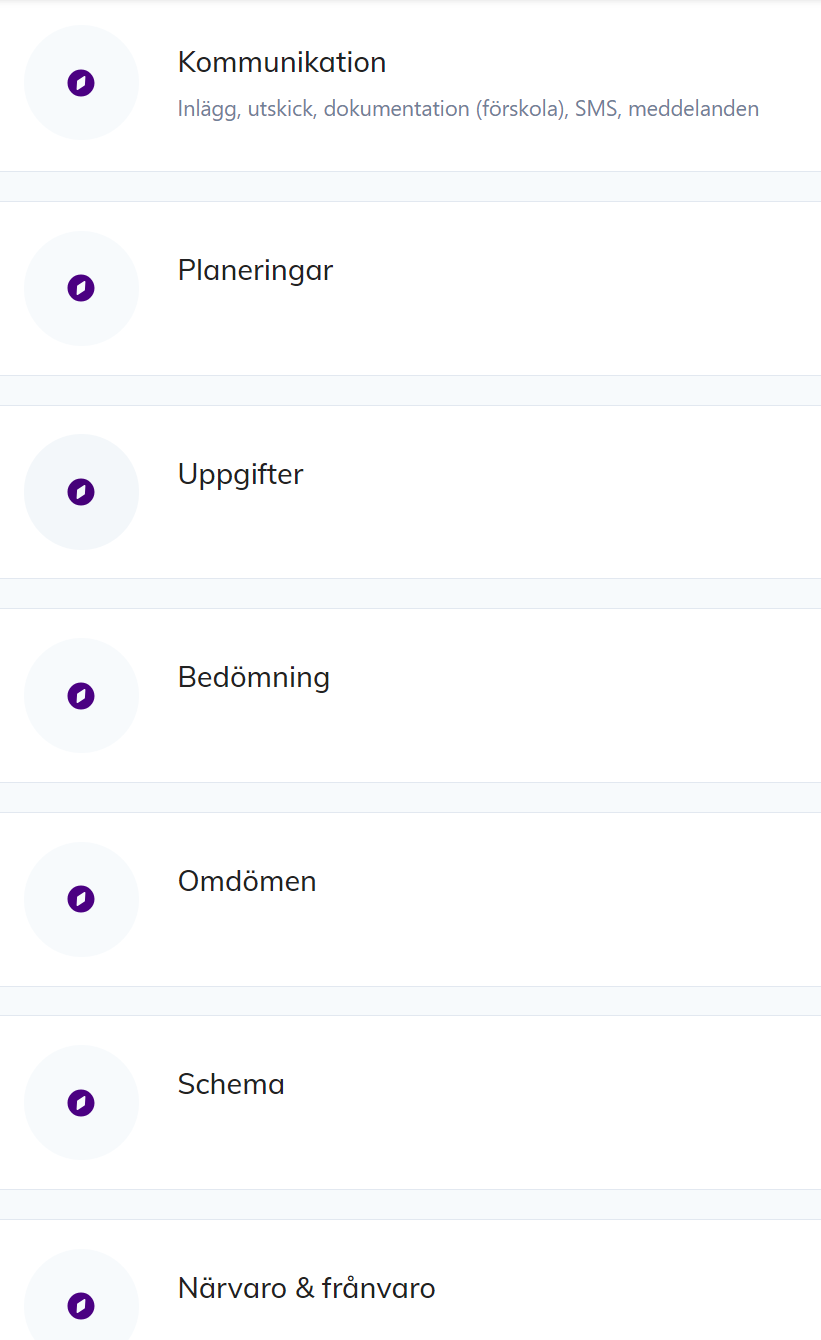Go to the Uppgifter heading
This screenshot has width=821, height=1340.
[x=240, y=474]
